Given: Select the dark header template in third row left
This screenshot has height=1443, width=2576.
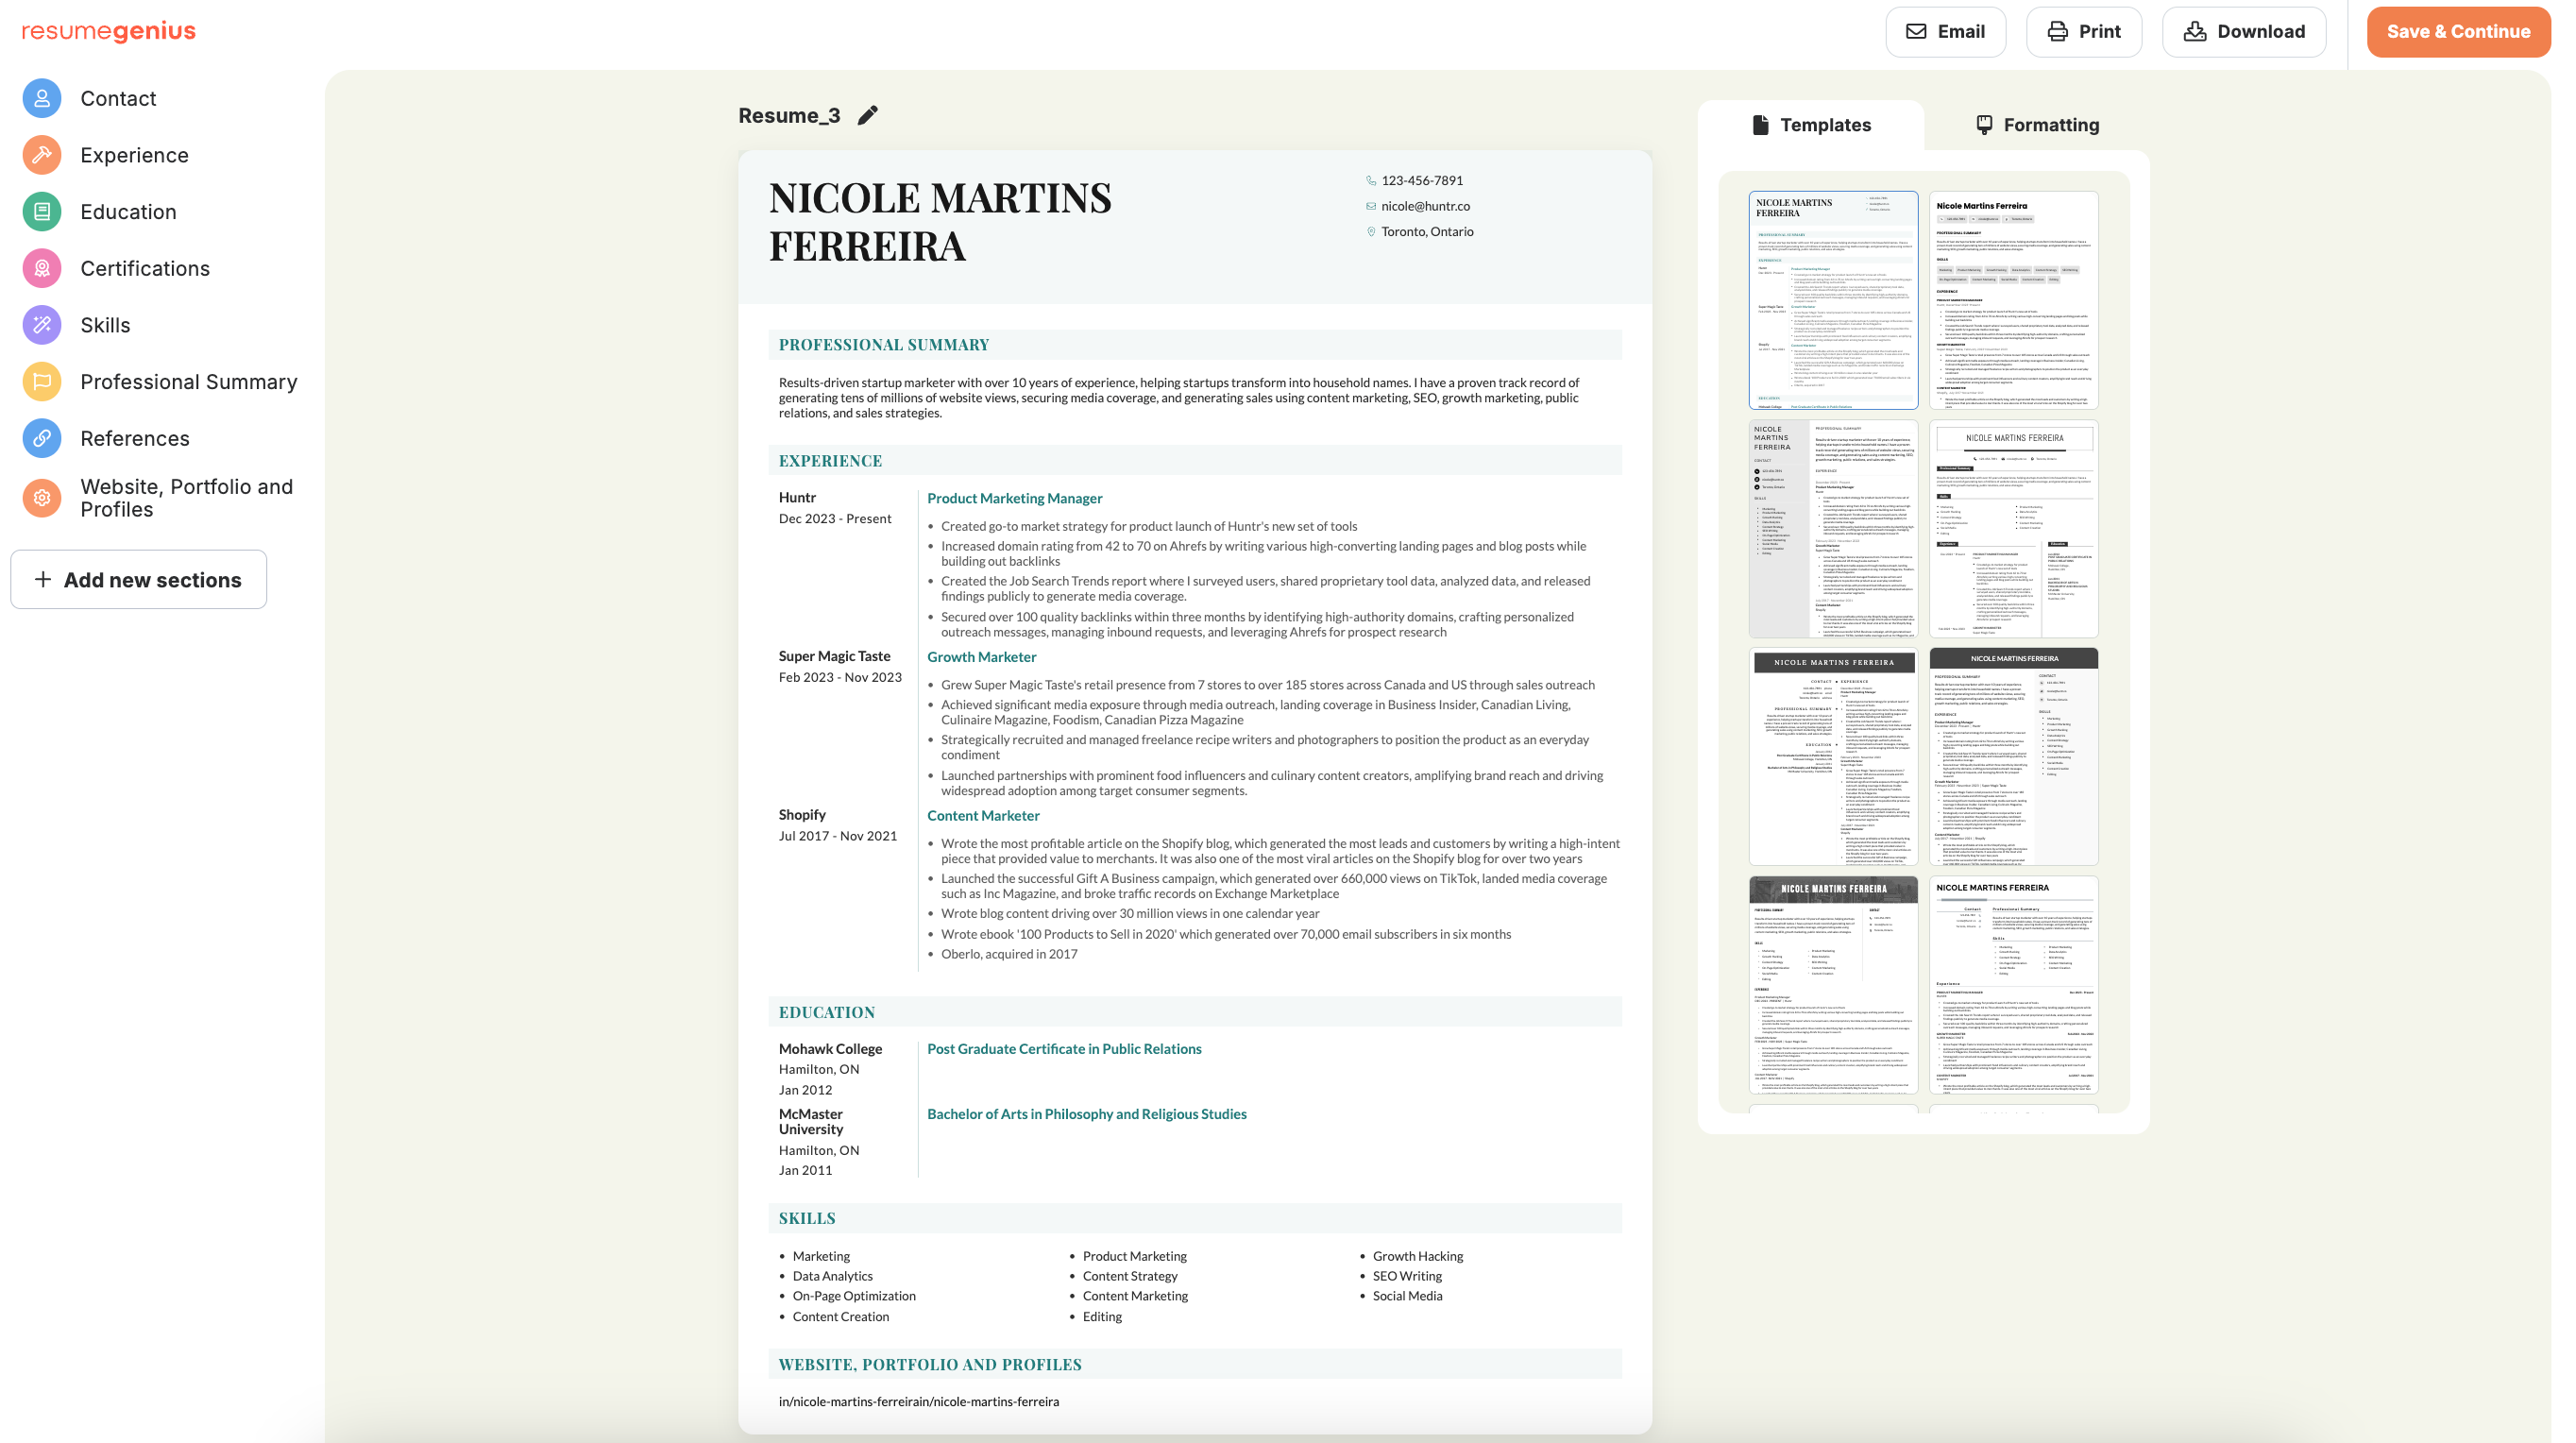Looking at the screenshot, I should (1832, 756).
